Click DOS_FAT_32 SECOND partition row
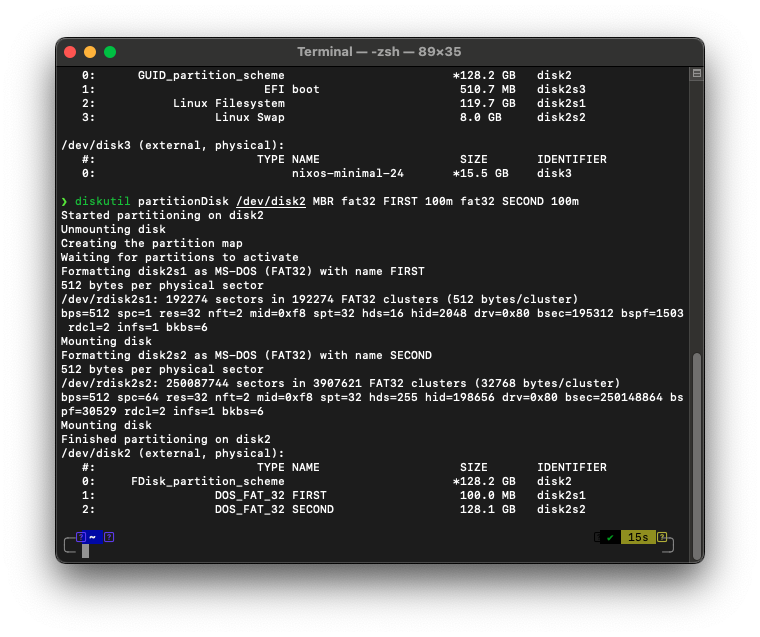760x637 pixels. [x=274, y=510]
